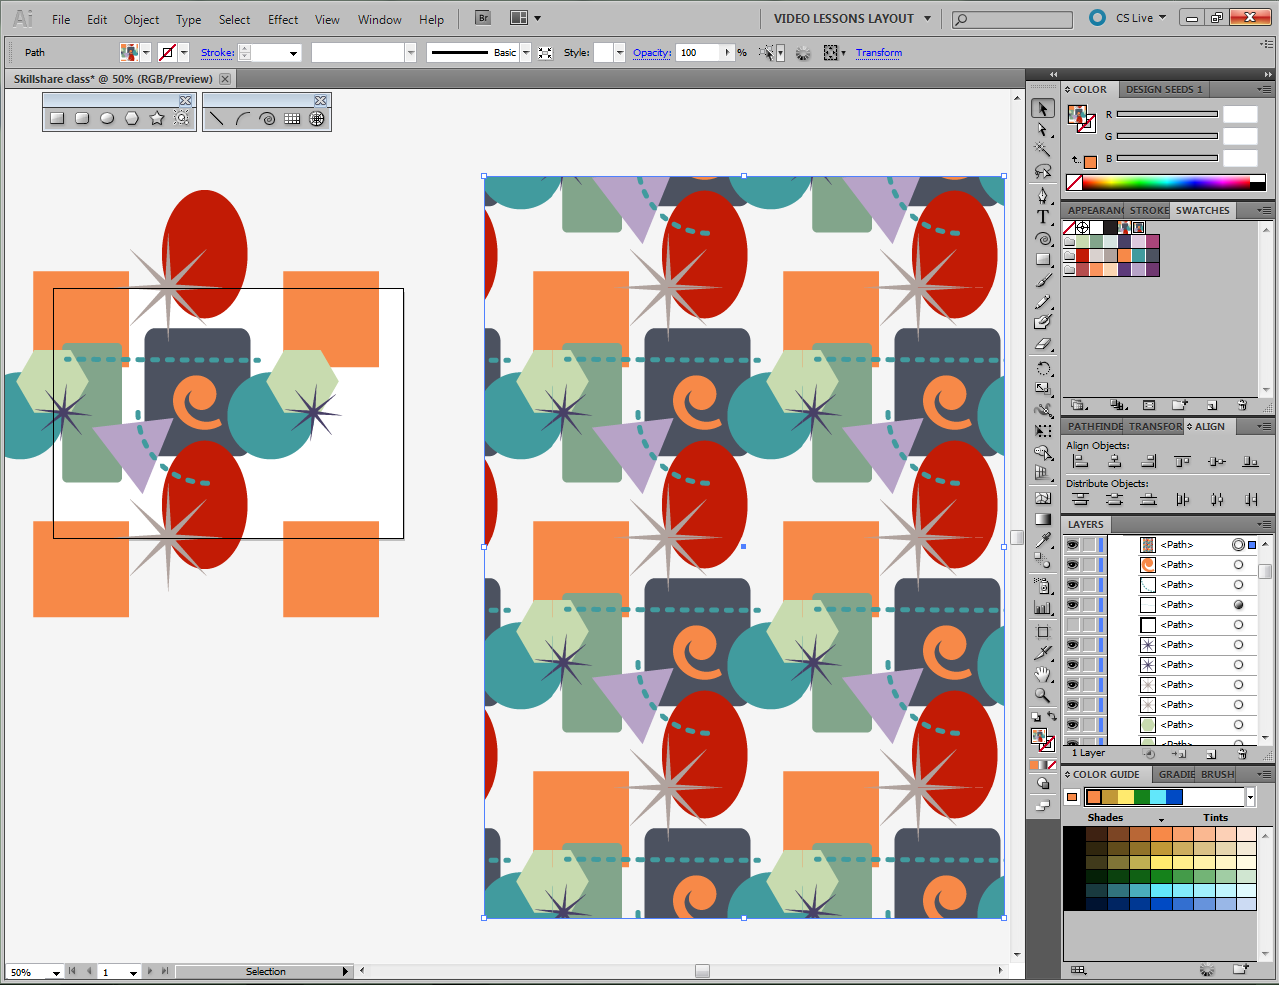Select the Spiral tool in the toolbox
This screenshot has height=985, width=1279.
(1043, 239)
